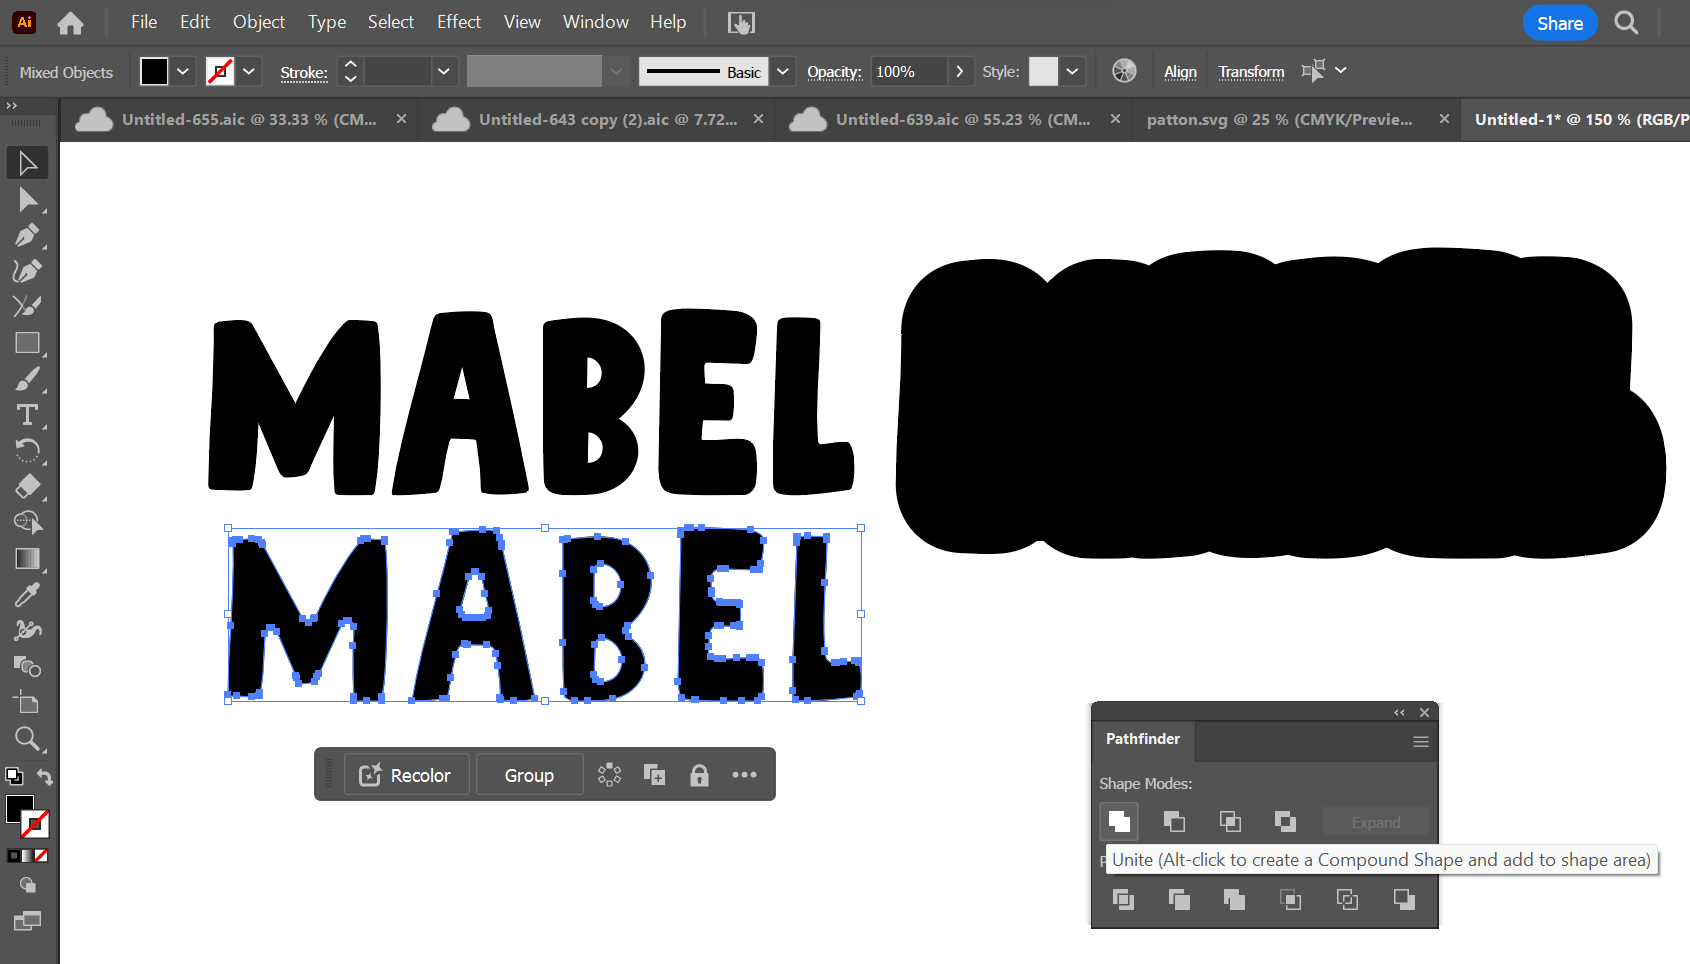The height and width of the screenshot is (964, 1690).
Task: Click the Opacity percentage input field
Action: [x=907, y=72]
